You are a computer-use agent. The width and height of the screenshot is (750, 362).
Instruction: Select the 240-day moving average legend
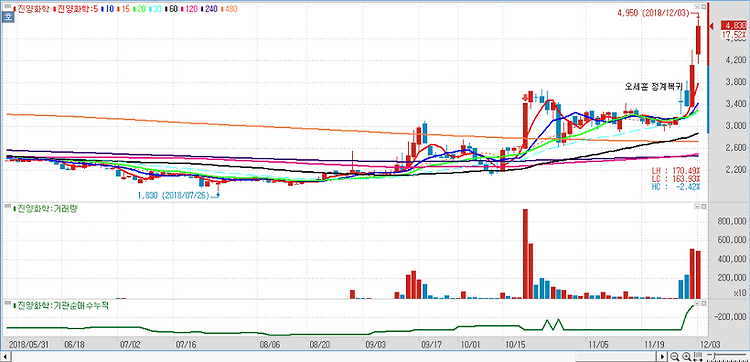coord(210,9)
